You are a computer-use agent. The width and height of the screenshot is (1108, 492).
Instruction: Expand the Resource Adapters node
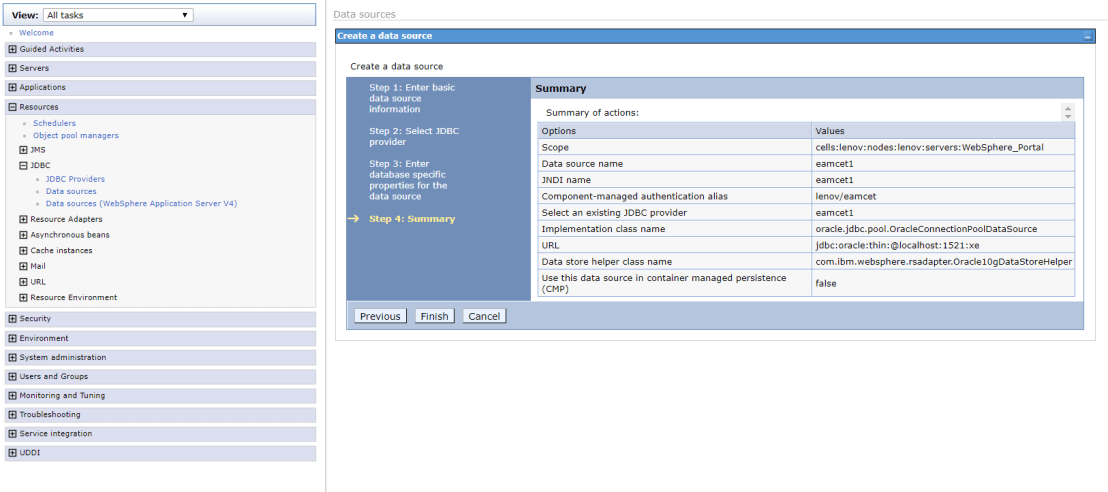(23, 219)
